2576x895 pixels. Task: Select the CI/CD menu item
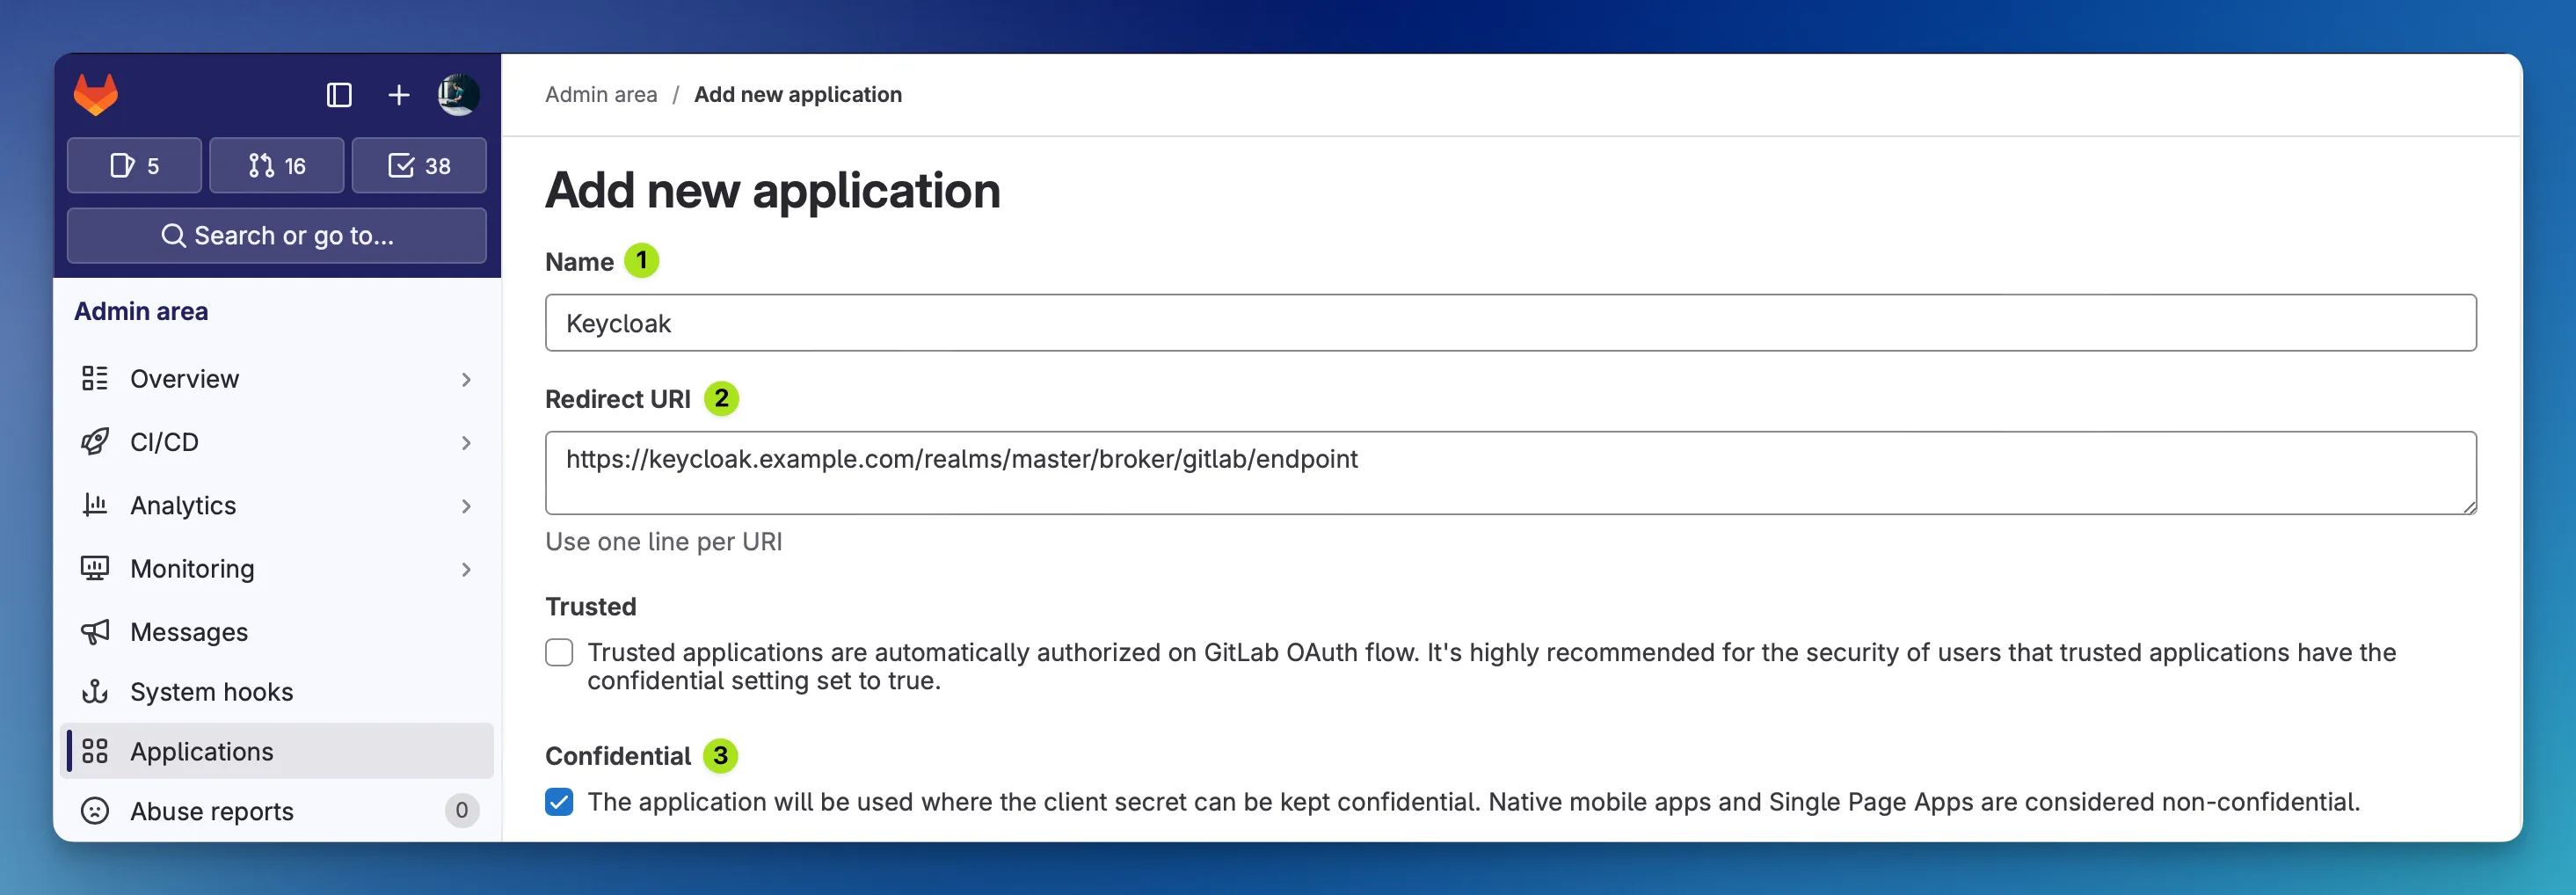(x=277, y=442)
